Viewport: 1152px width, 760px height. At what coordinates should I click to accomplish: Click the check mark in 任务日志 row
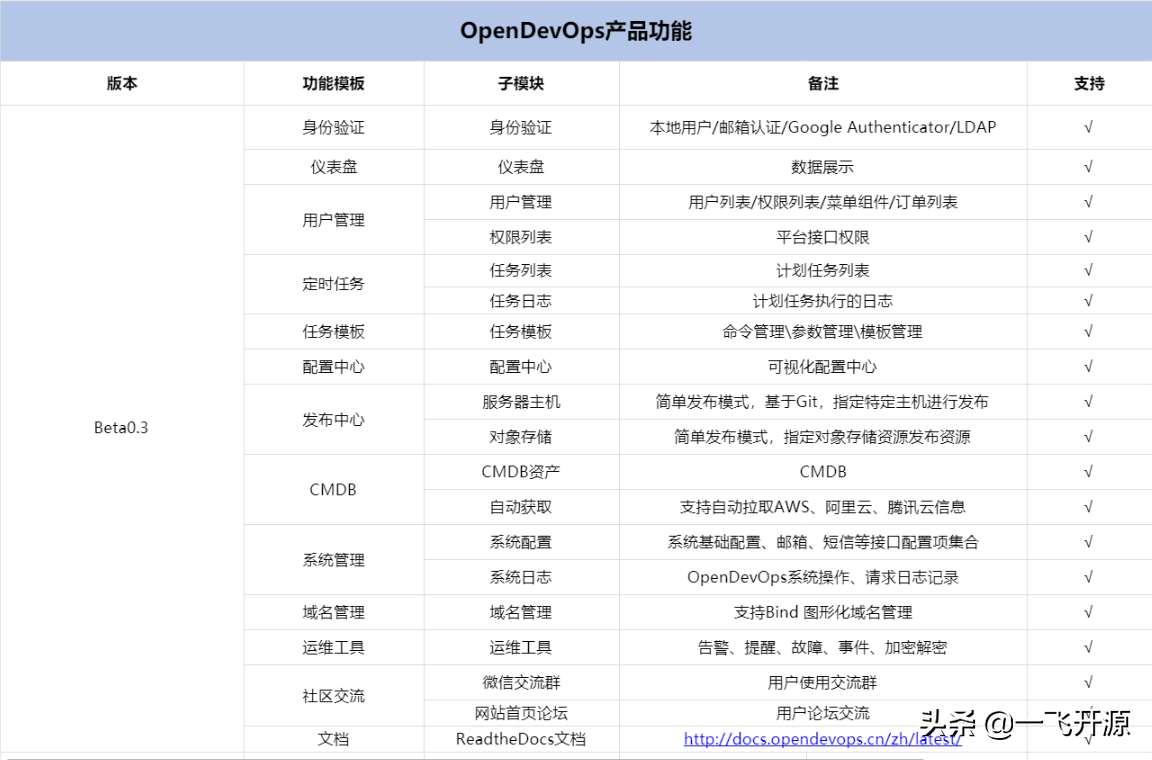coord(1089,301)
